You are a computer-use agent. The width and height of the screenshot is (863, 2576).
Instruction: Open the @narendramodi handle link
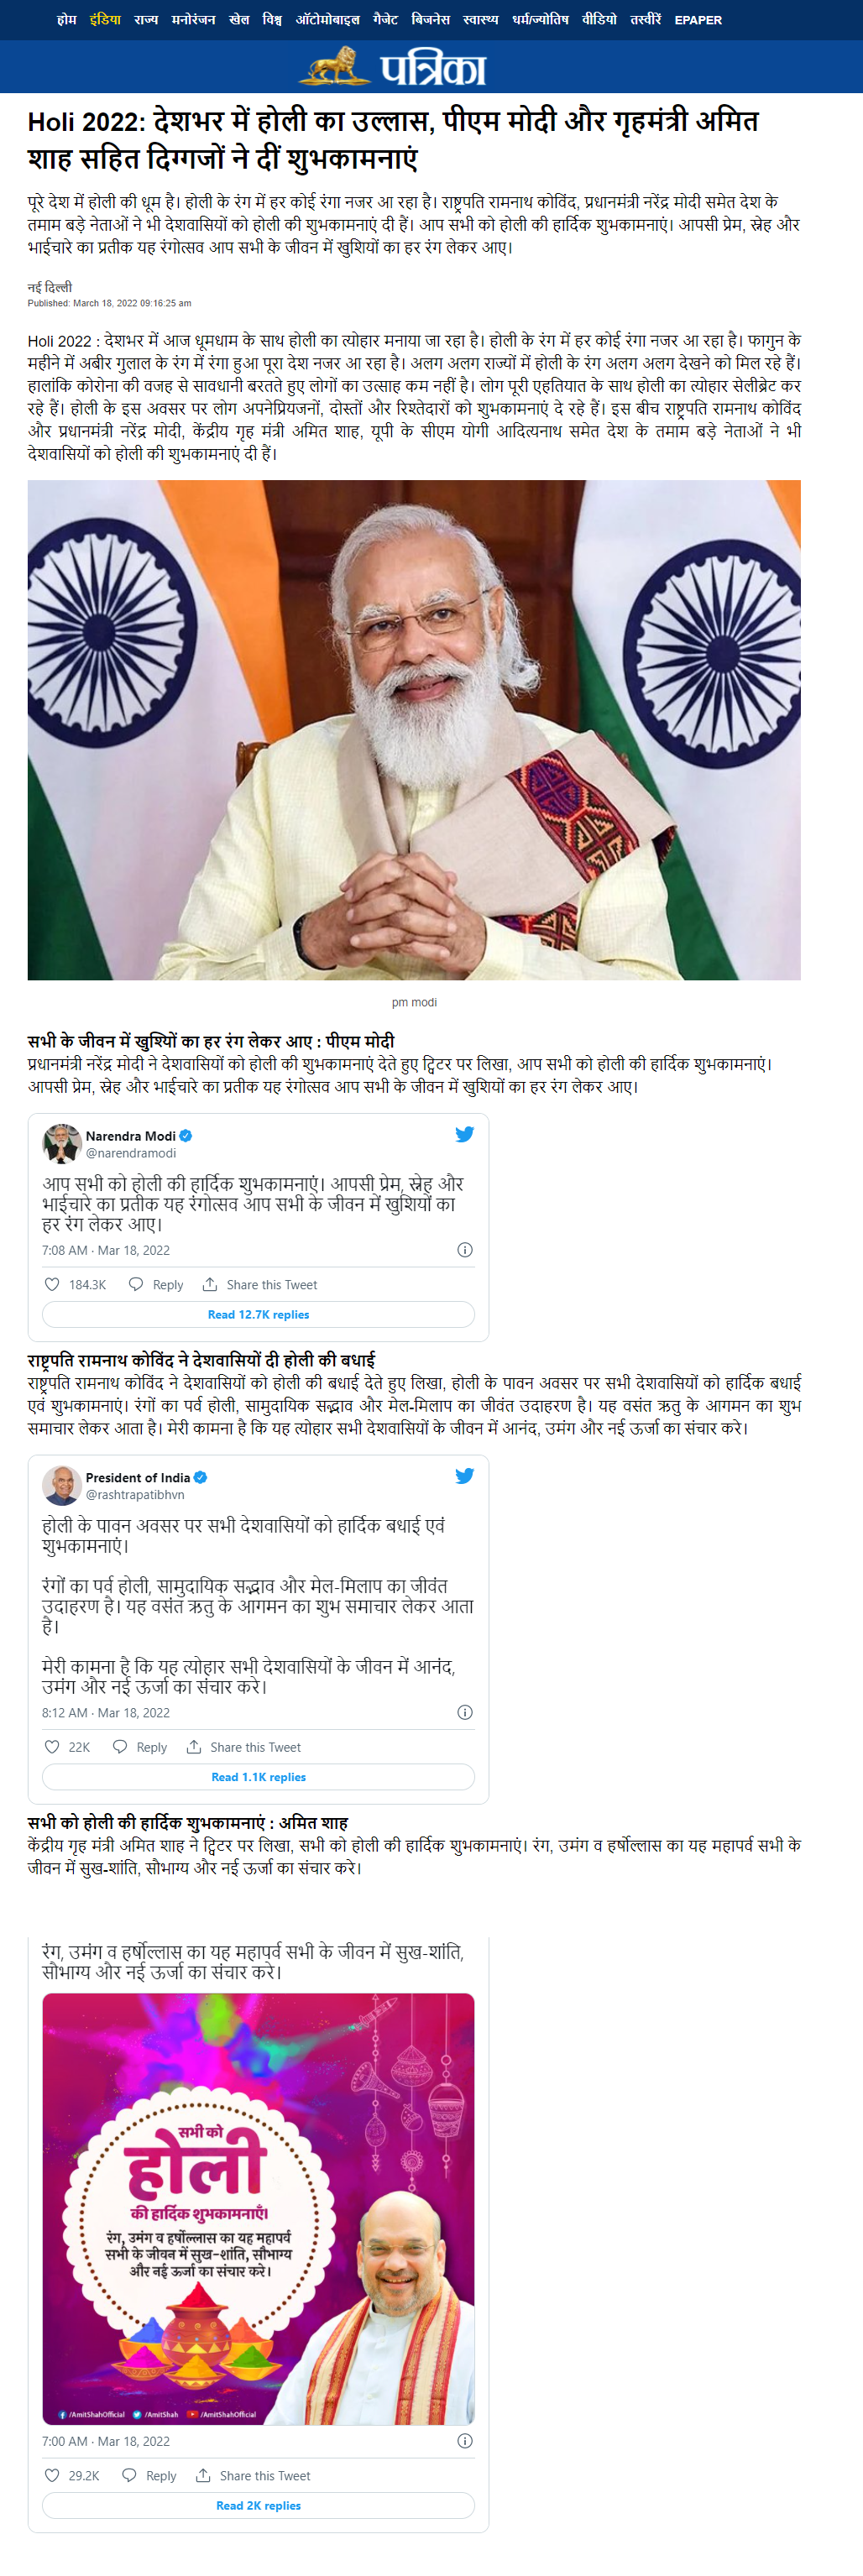[131, 1153]
